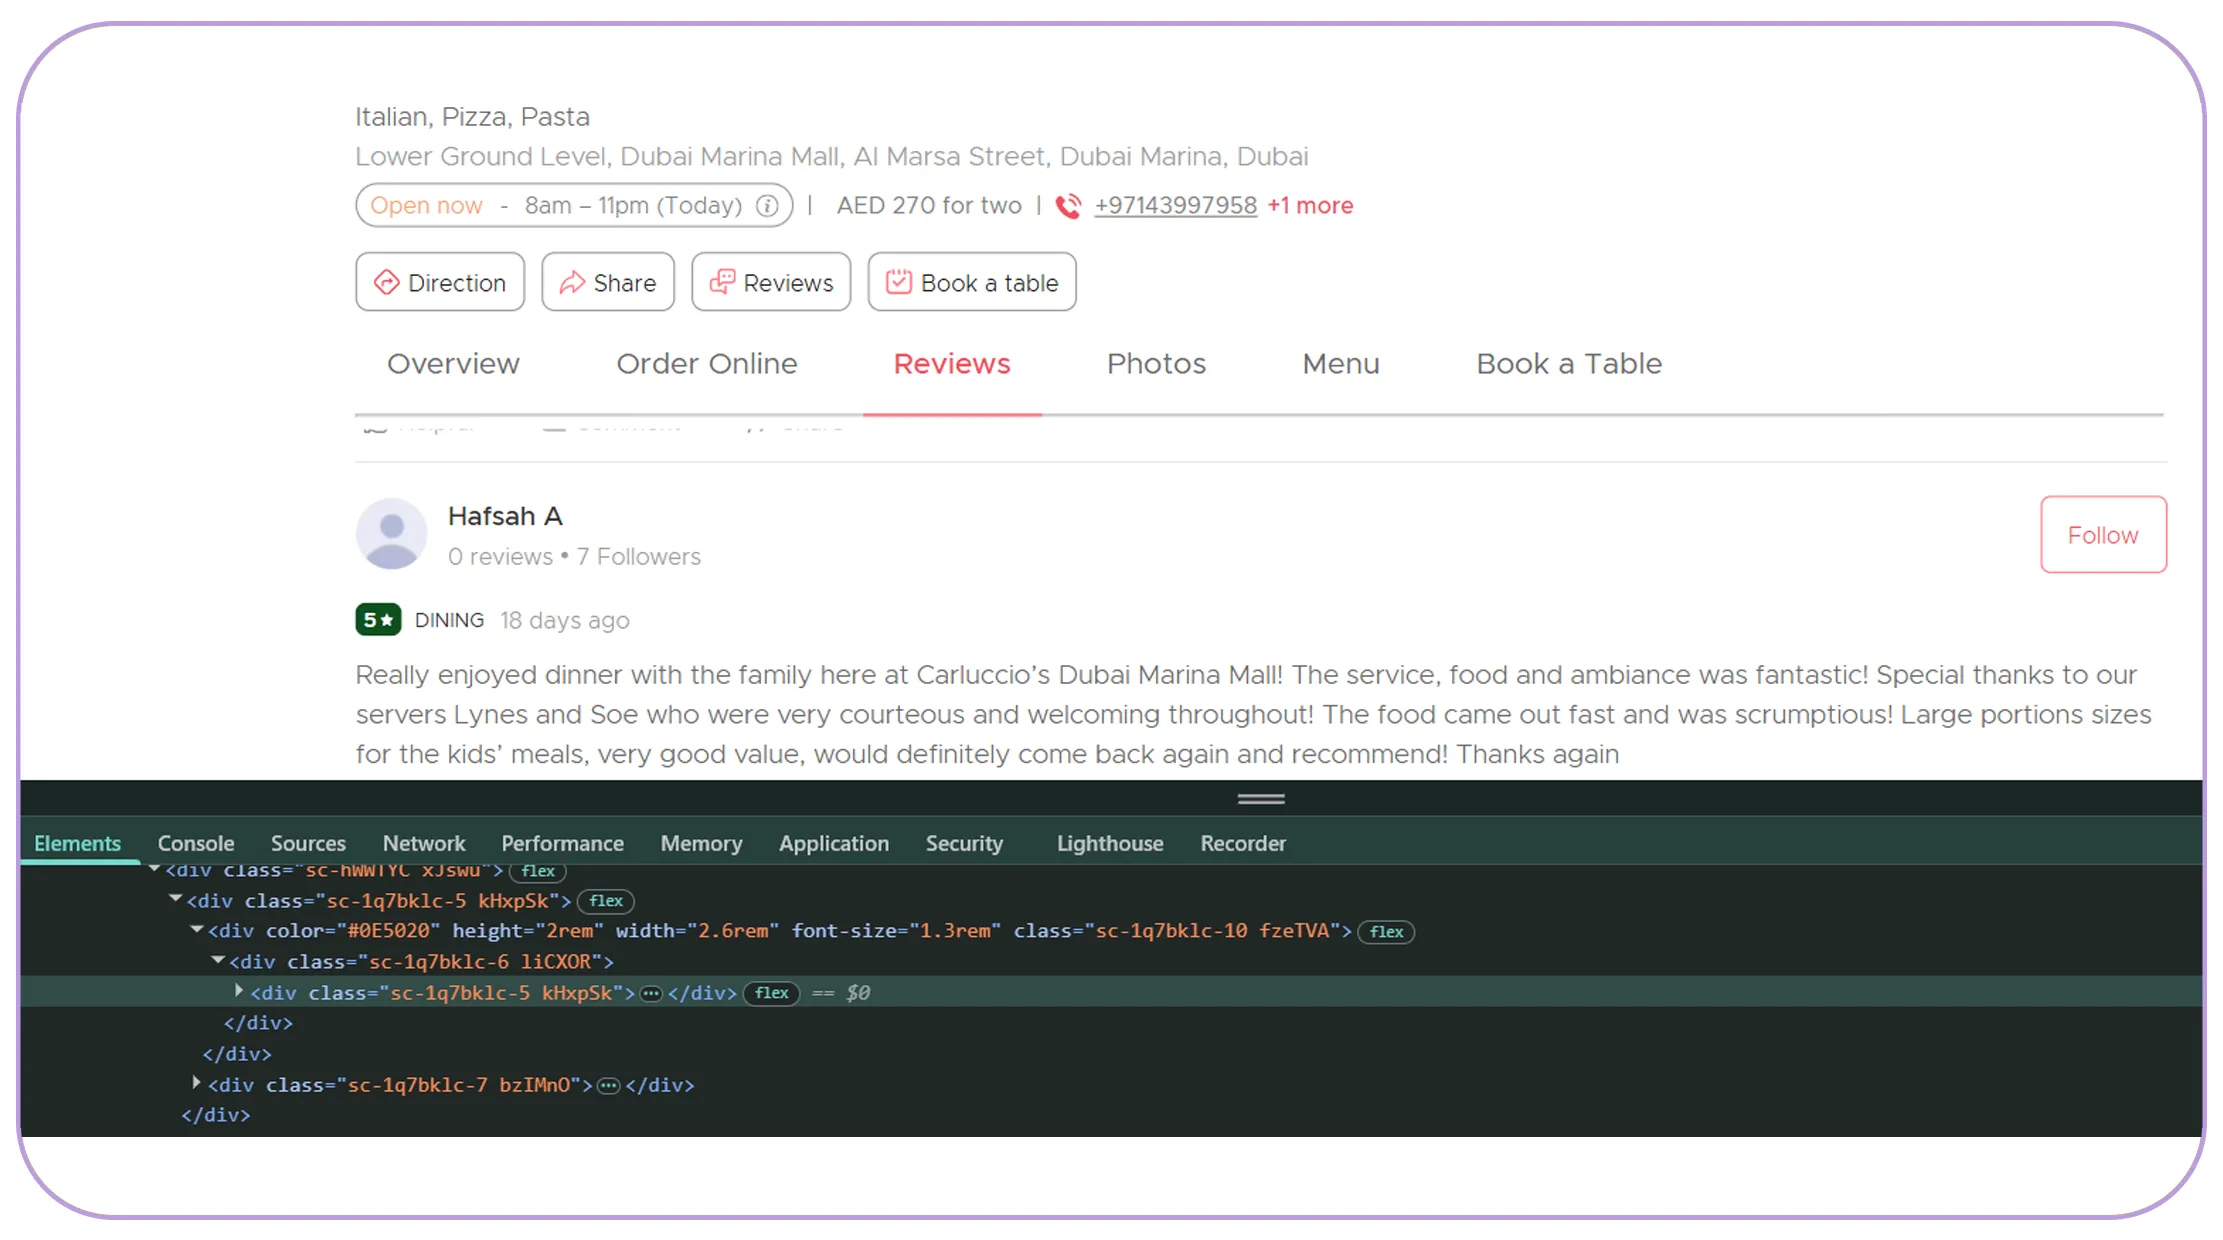This screenshot has height=1240, width=2223.
Task: Open the Book a Table tab
Action: coord(1569,364)
